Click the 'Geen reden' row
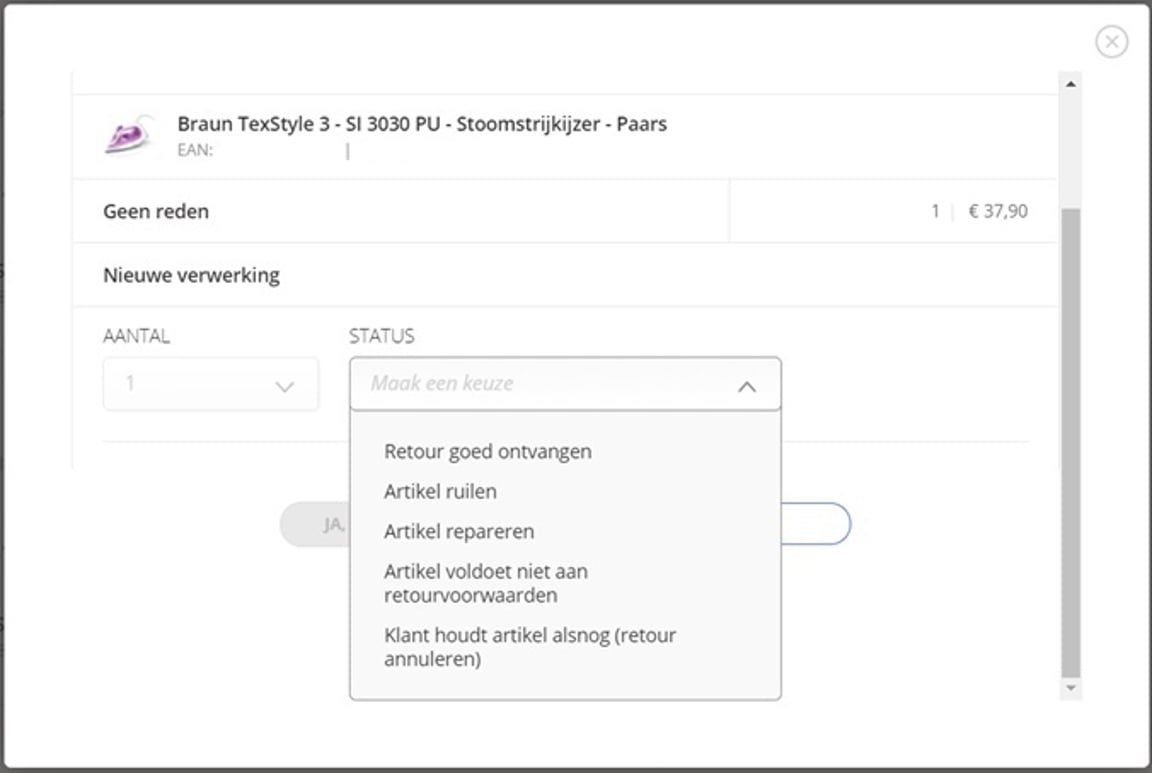The width and height of the screenshot is (1152, 773). coord(156,211)
